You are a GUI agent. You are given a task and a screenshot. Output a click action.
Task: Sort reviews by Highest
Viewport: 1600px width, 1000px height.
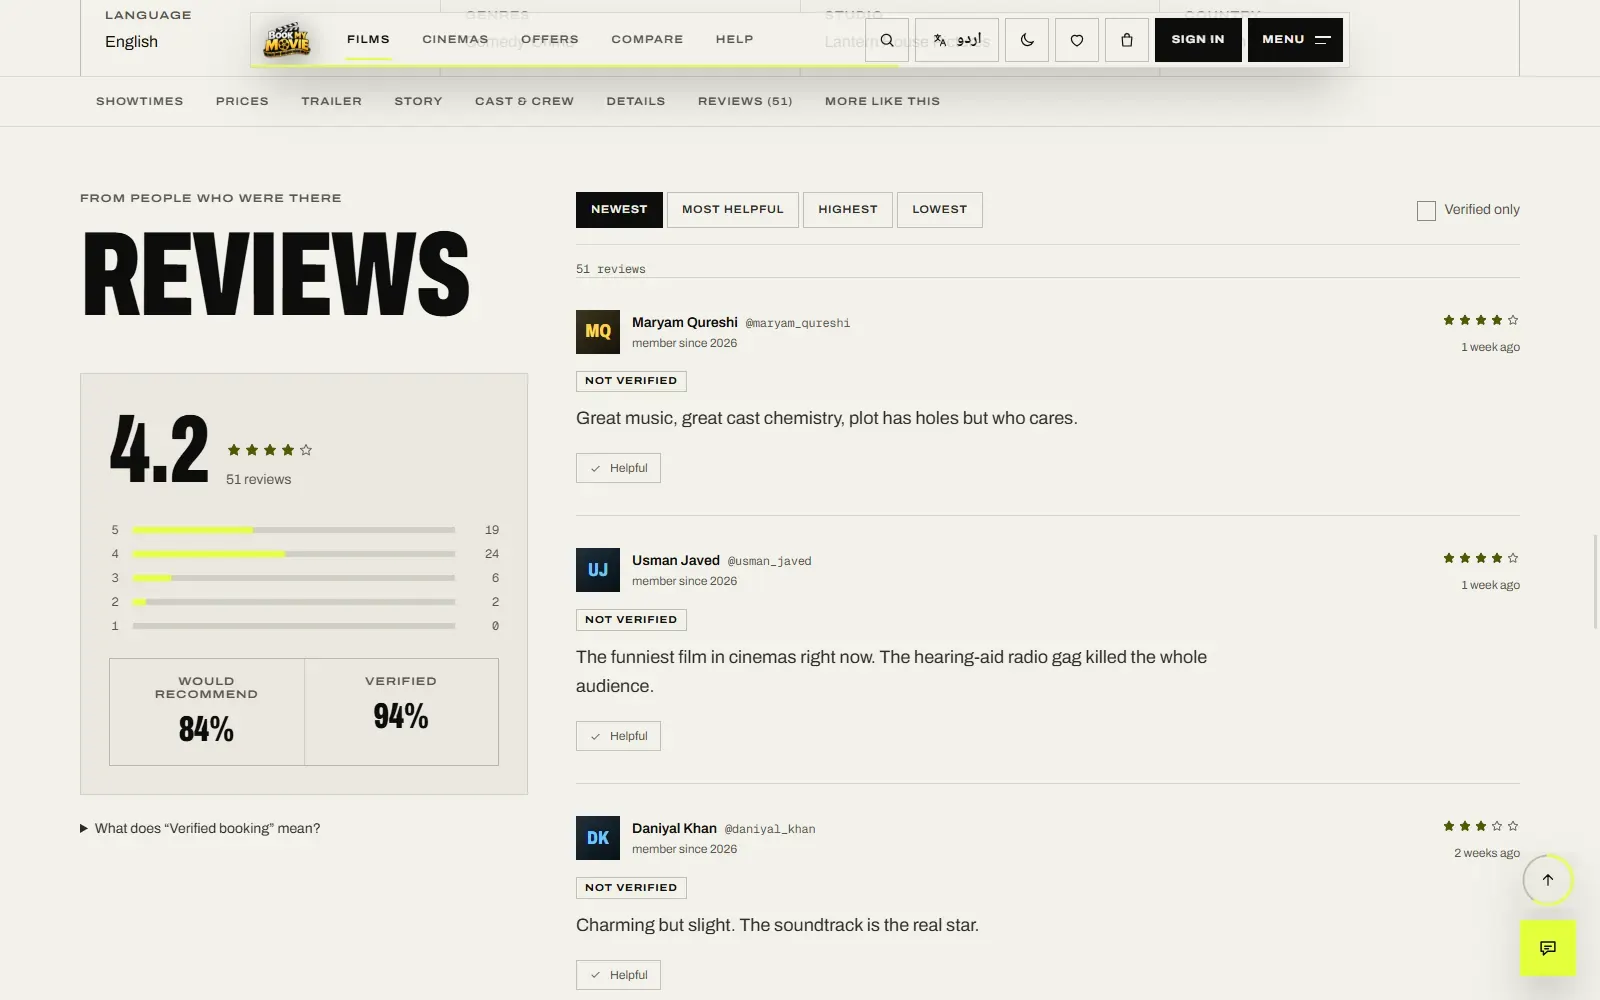coord(848,210)
